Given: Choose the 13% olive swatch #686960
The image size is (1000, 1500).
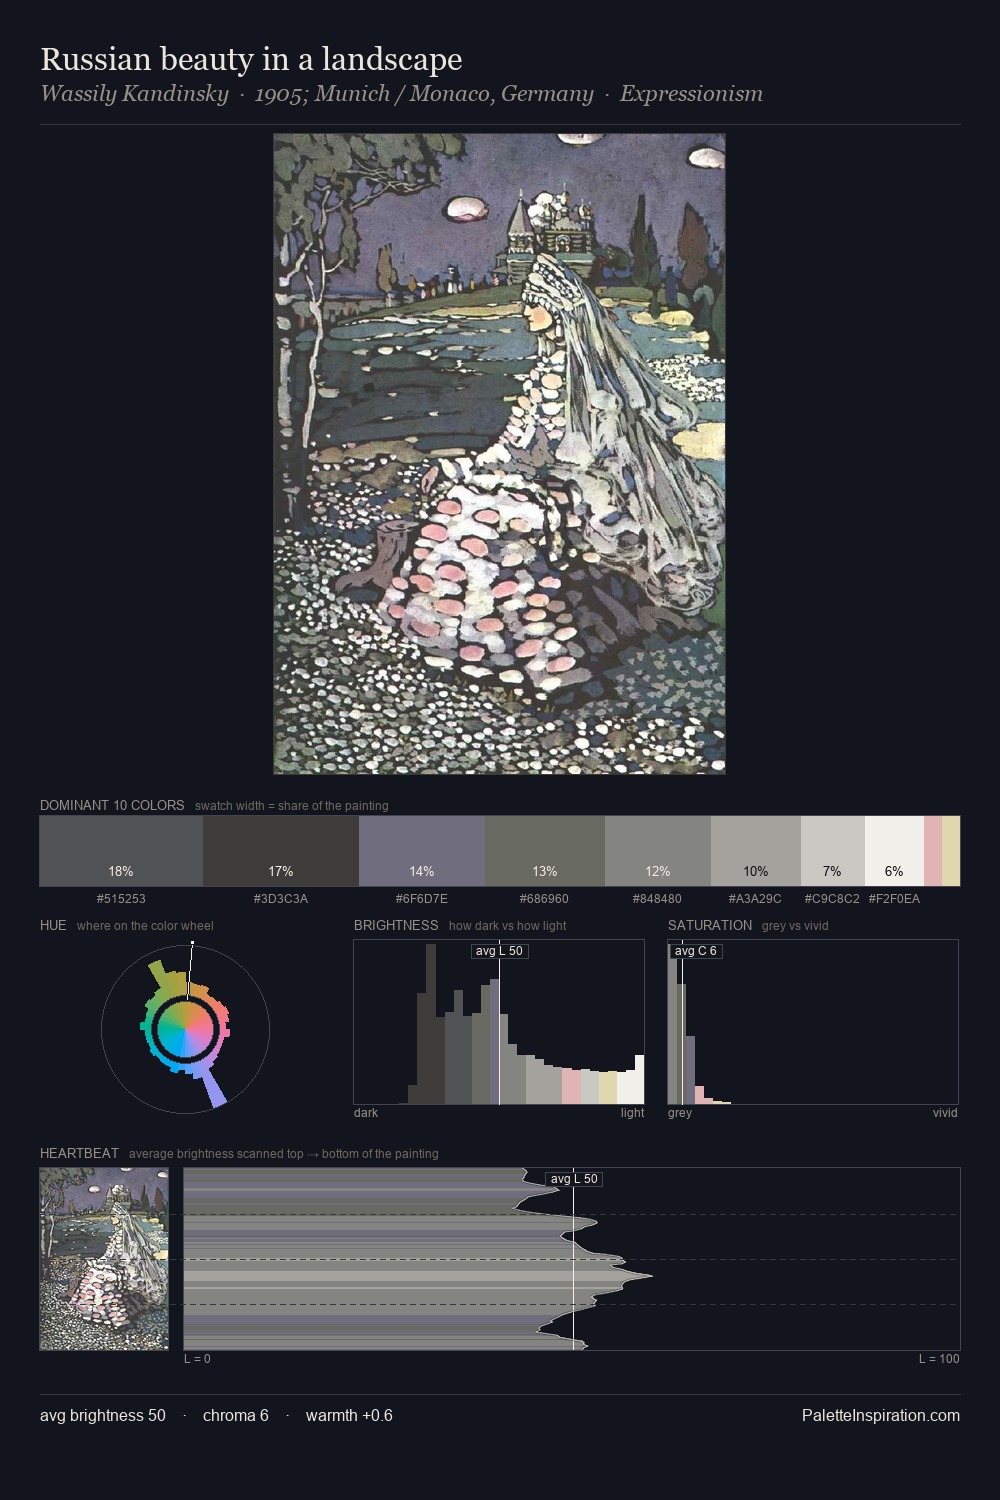Looking at the screenshot, I should click(x=545, y=851).
